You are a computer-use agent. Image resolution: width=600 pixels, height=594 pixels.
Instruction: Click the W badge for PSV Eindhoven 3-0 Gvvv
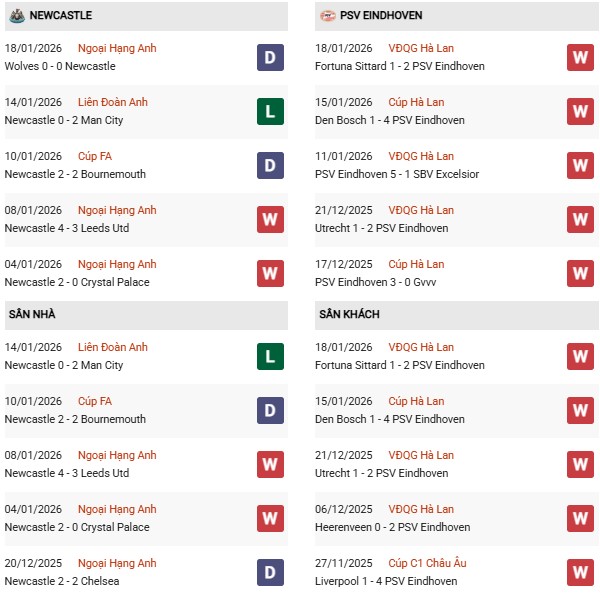click(580, 273)
